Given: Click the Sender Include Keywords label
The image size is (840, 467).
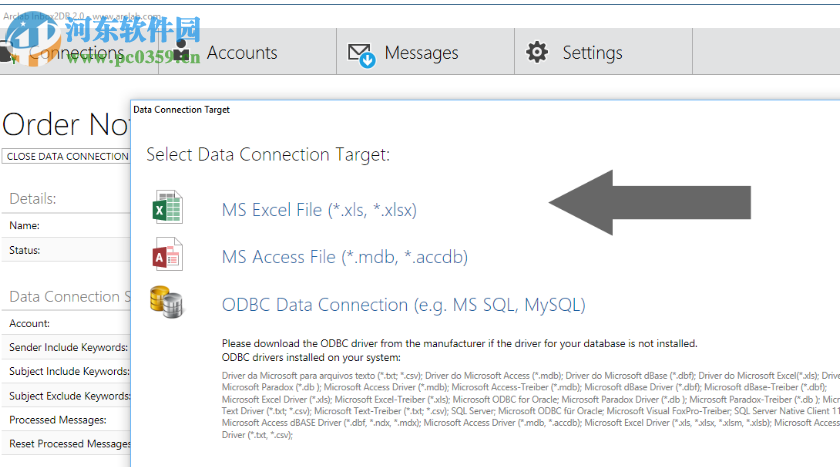Looking at the screenshot, I should point(68,347).
